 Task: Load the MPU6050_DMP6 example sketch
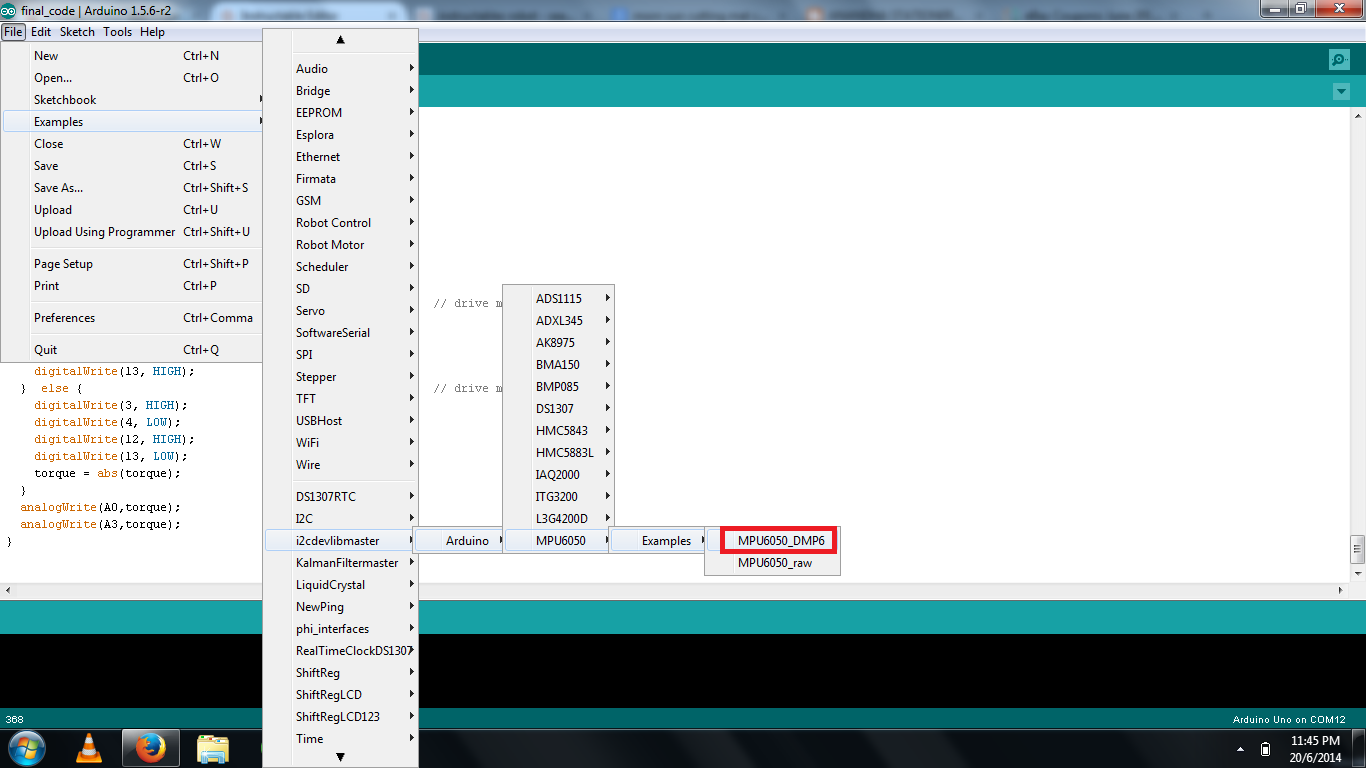click(773, 541)
